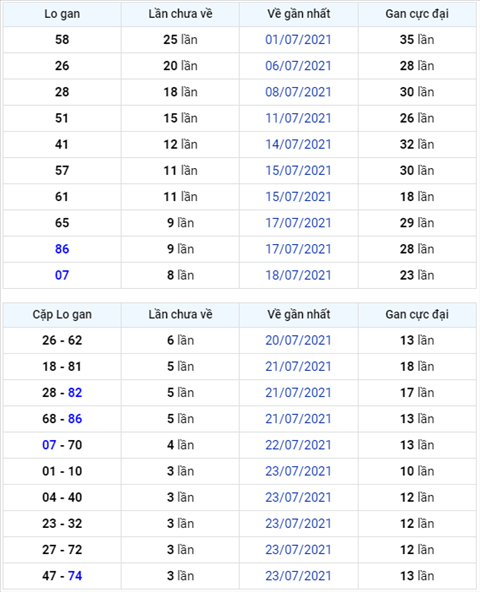Click blue number 82 in pair 28 - 82
Viewport: 480px width, 592px height.
75,393
